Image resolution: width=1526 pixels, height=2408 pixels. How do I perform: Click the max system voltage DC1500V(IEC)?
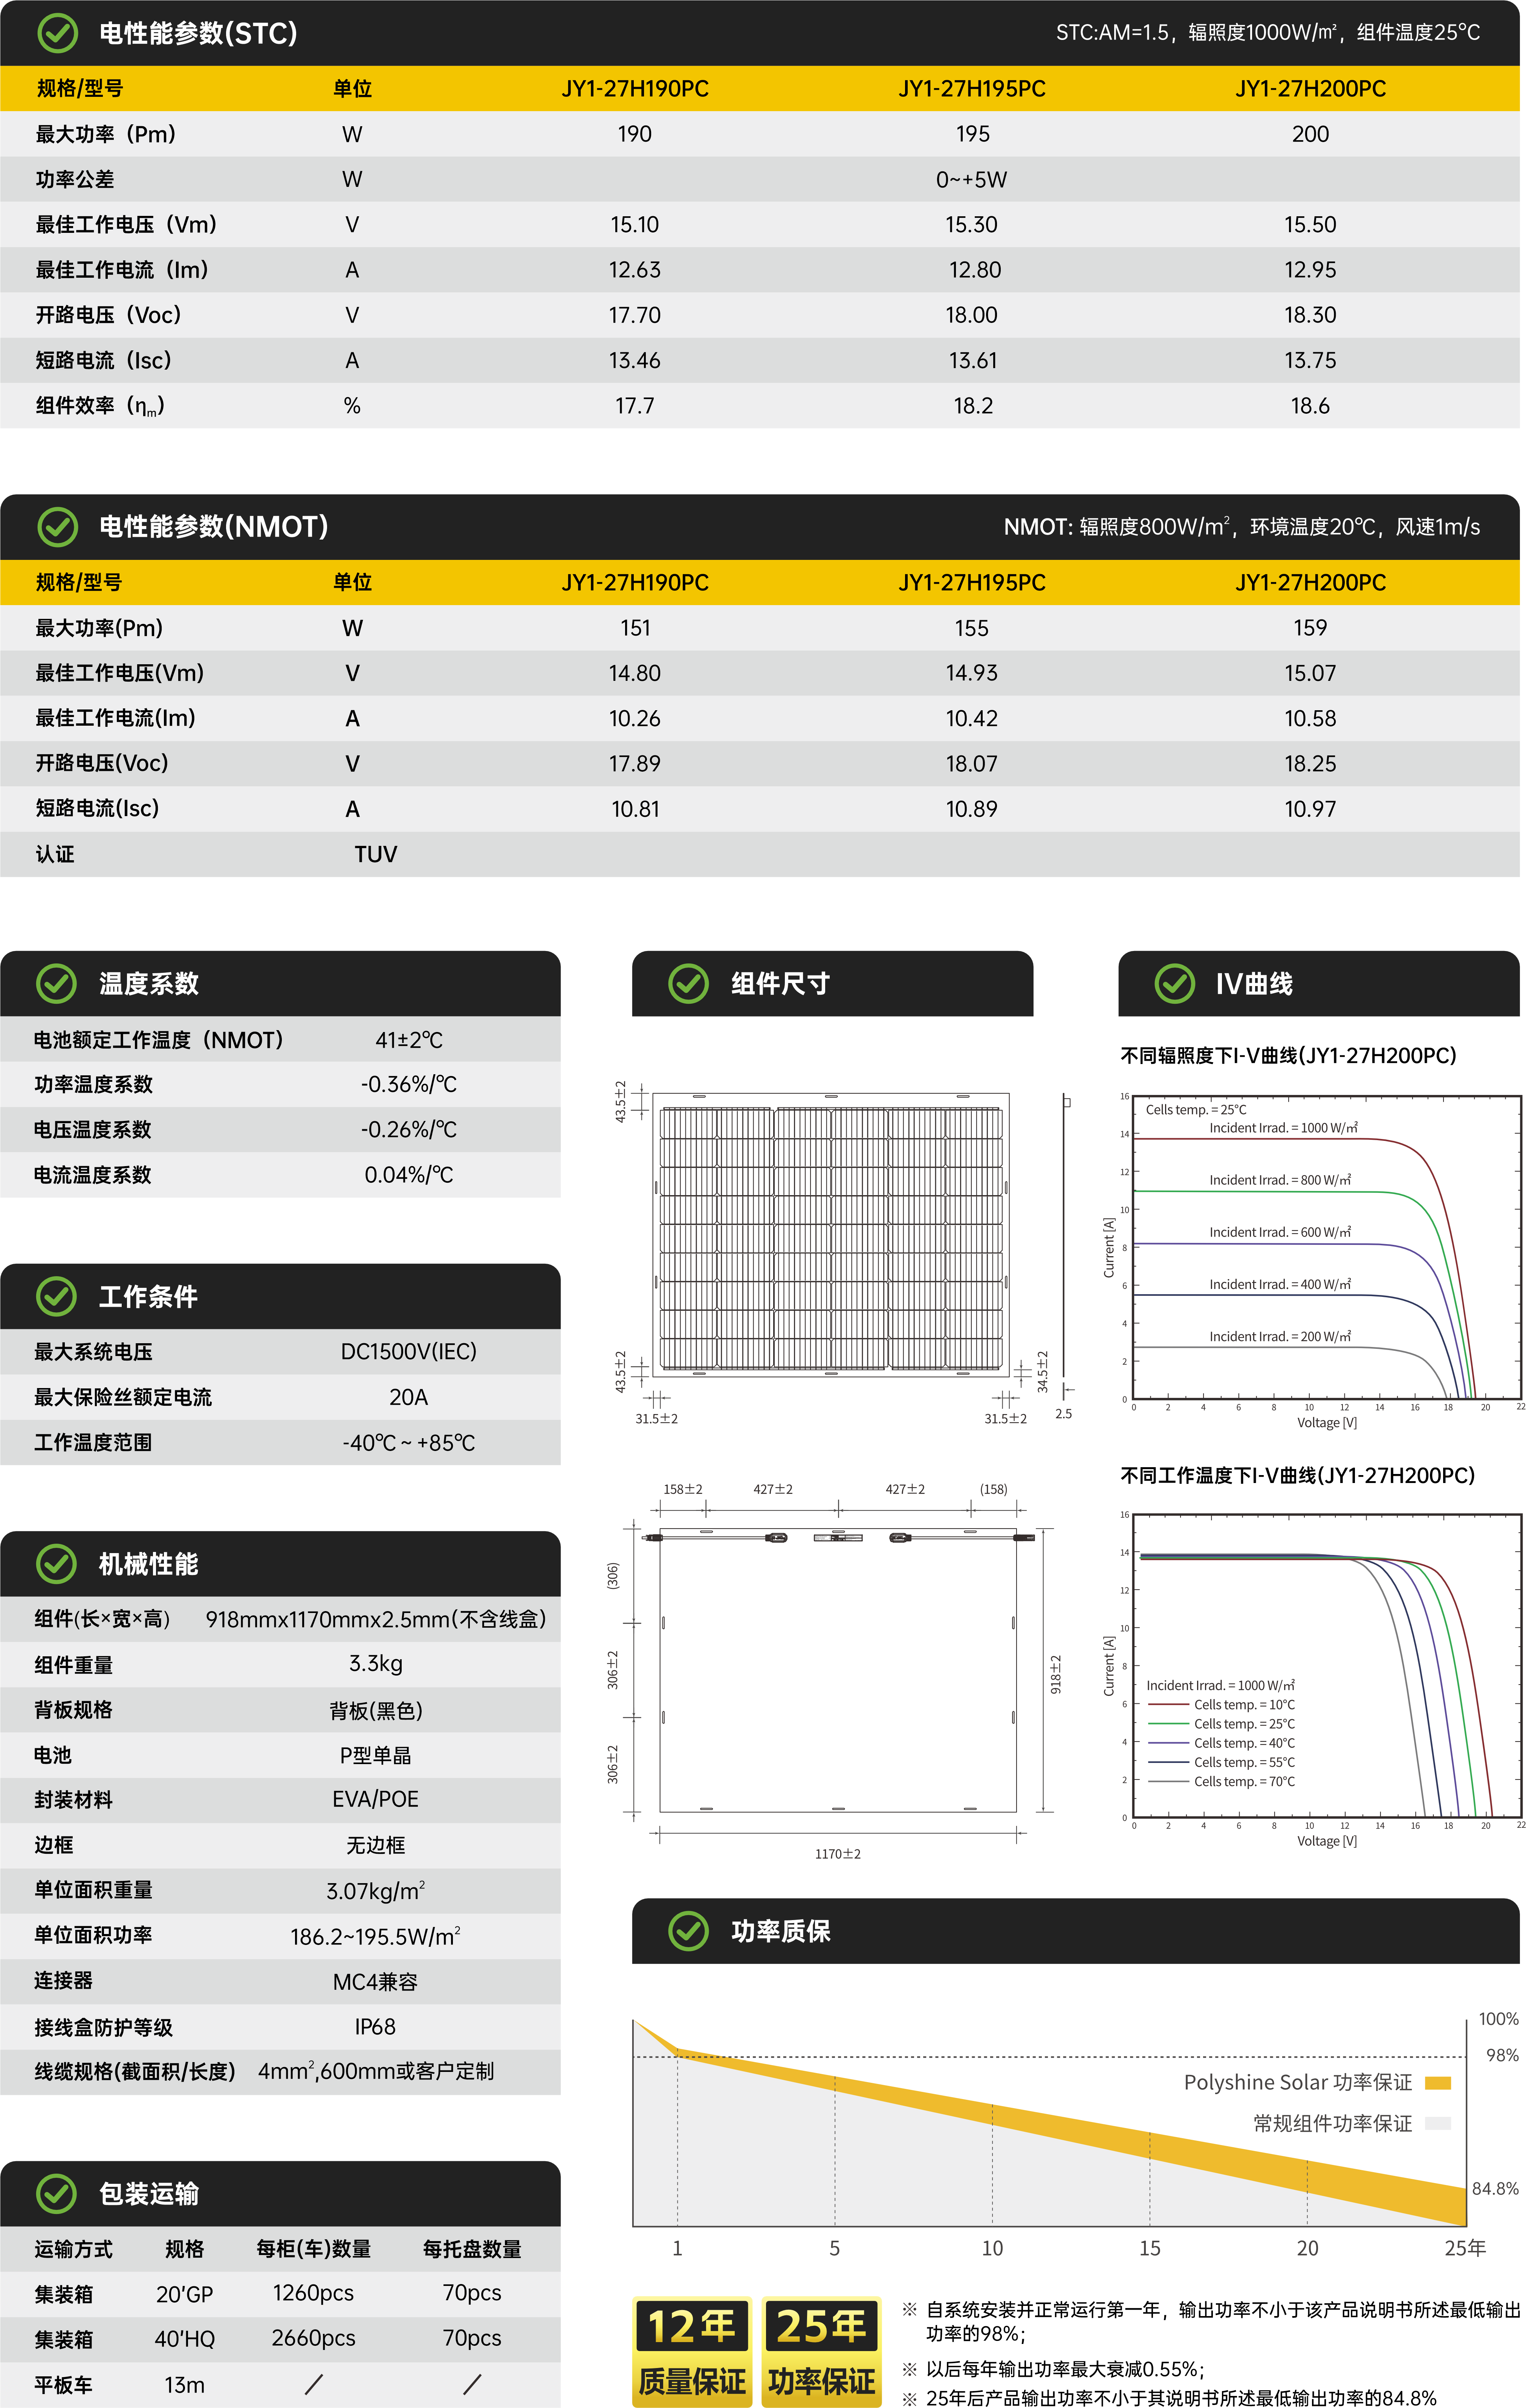409,1352
